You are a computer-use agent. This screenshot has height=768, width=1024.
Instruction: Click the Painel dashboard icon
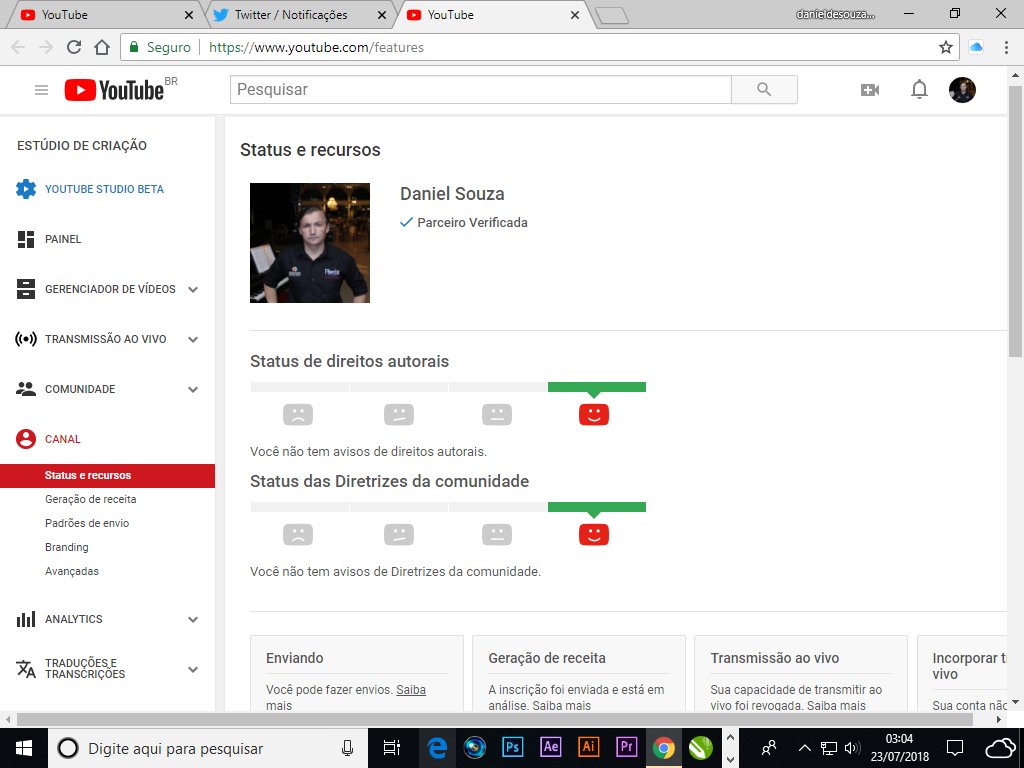[x=26, y=239]
